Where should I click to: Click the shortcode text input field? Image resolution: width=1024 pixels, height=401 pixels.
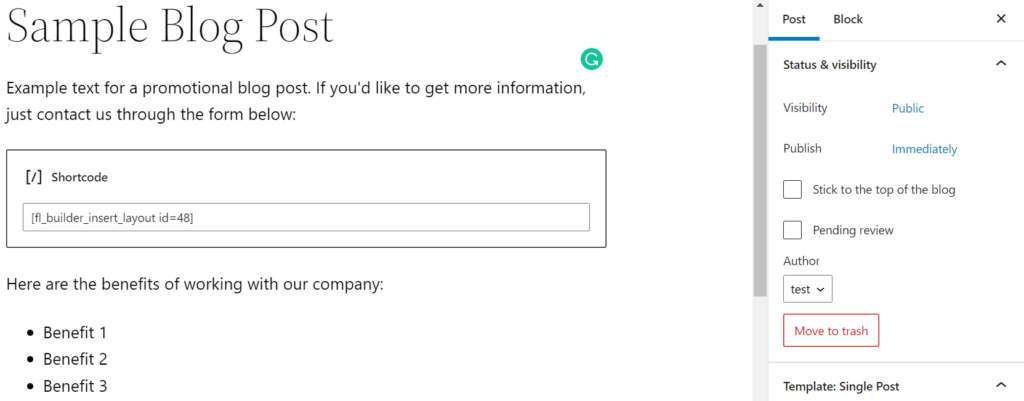pyautogui.click(x=306, y=217)
